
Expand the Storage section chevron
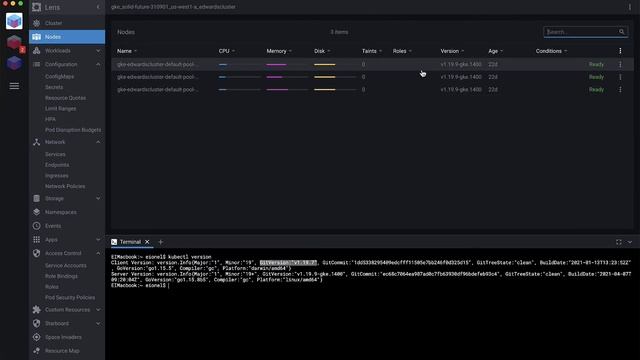pyautogui.click(x=98, y=198)
